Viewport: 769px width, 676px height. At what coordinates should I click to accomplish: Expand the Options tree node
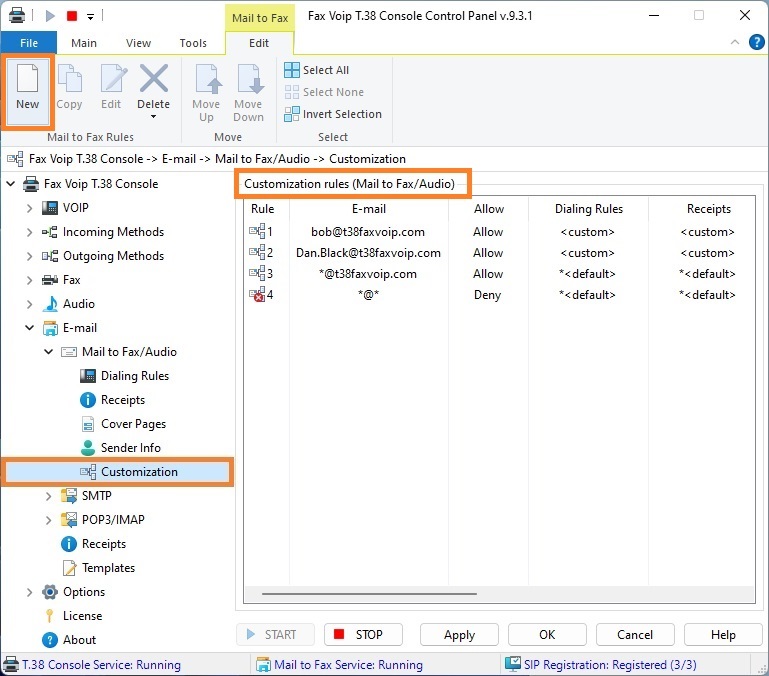[29, 592]
